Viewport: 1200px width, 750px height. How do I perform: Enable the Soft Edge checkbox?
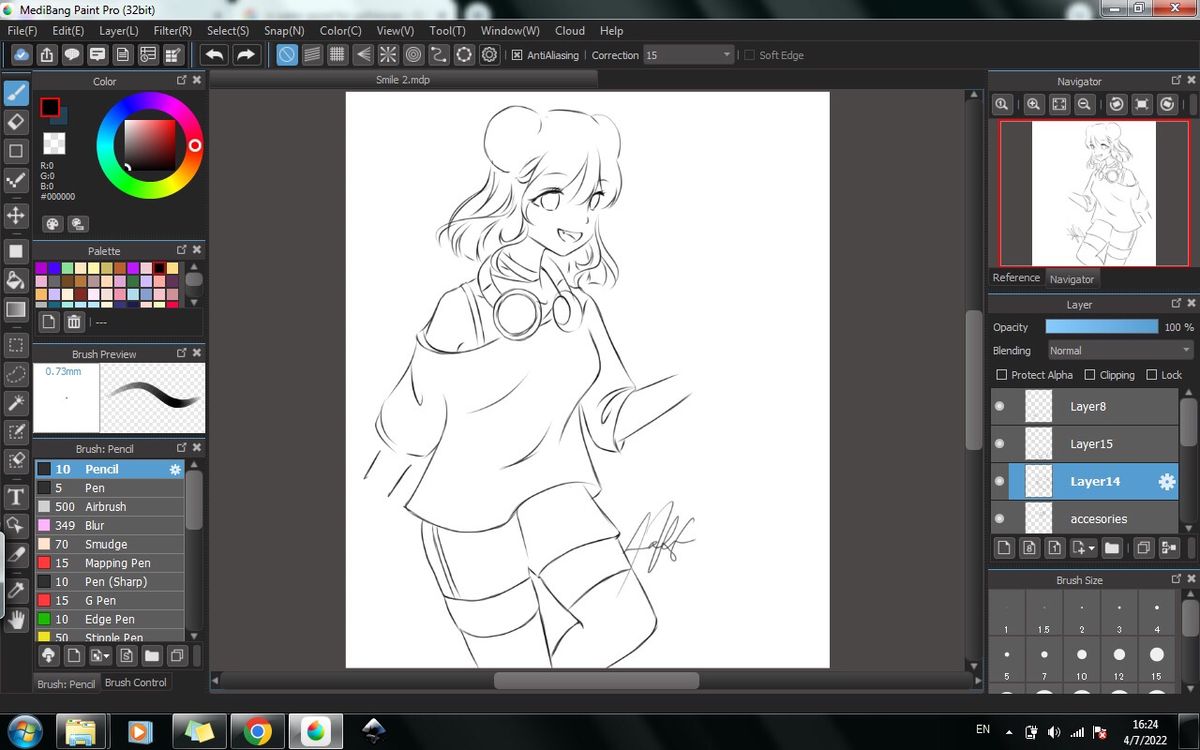(x=749, y=55)
